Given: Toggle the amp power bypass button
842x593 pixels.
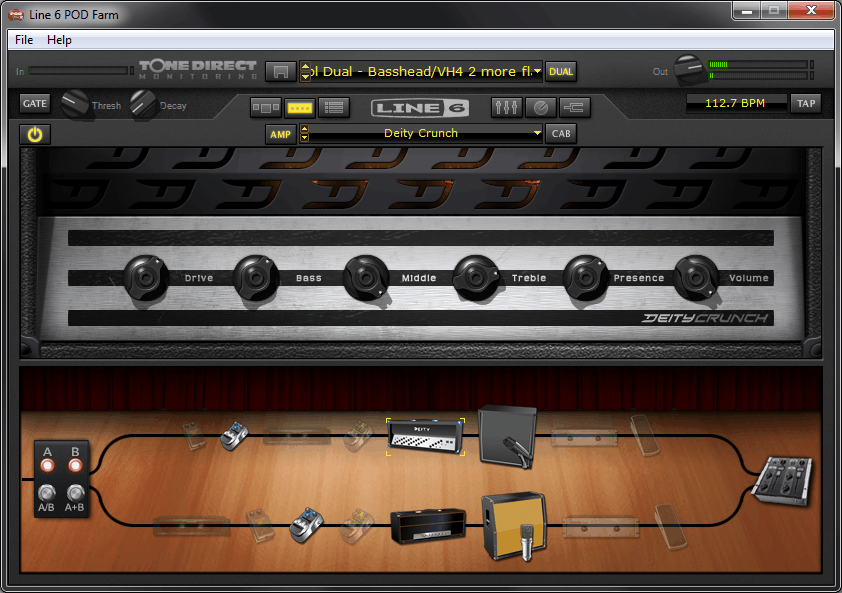Looking at the screenshot, I should coord(35,134).
